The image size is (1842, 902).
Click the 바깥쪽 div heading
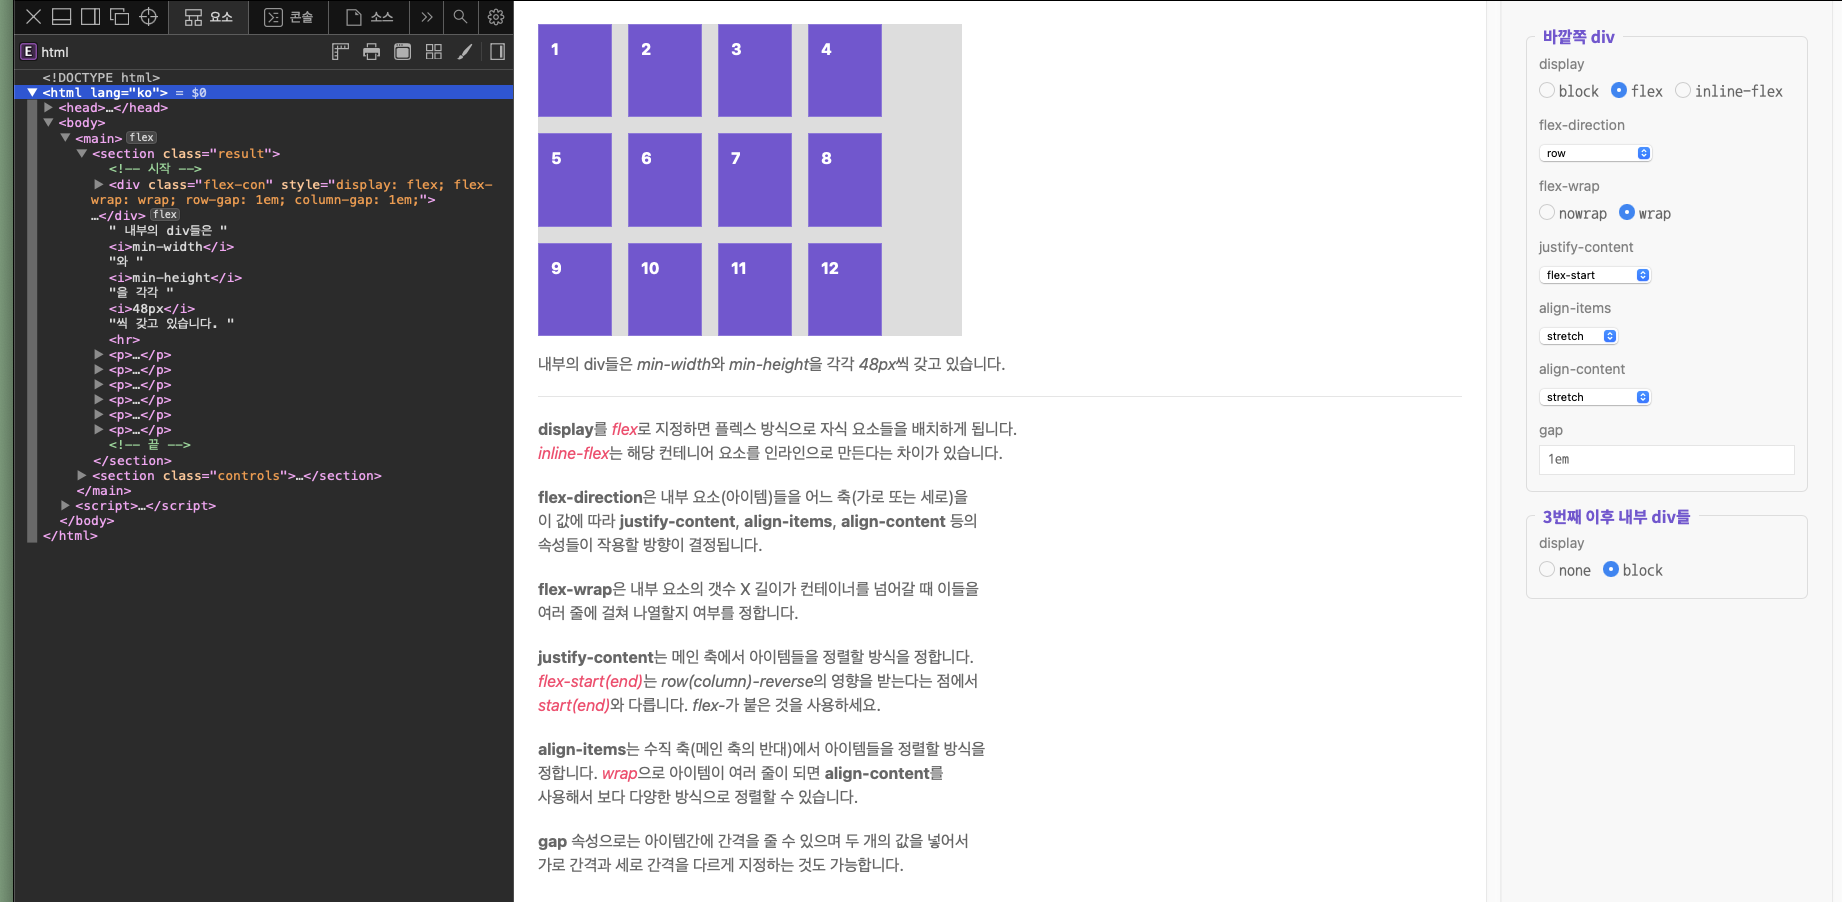pos(1578,37)
